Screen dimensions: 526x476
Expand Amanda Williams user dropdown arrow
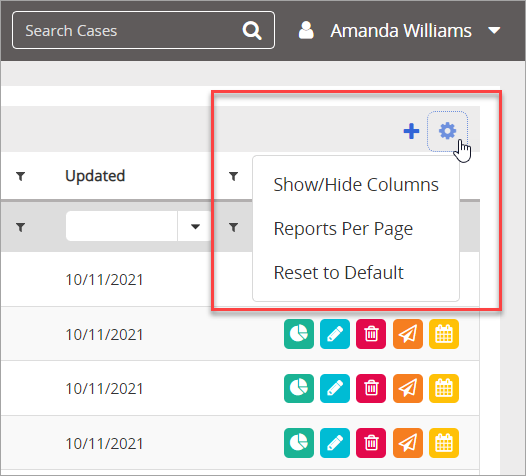pos(494,31)
